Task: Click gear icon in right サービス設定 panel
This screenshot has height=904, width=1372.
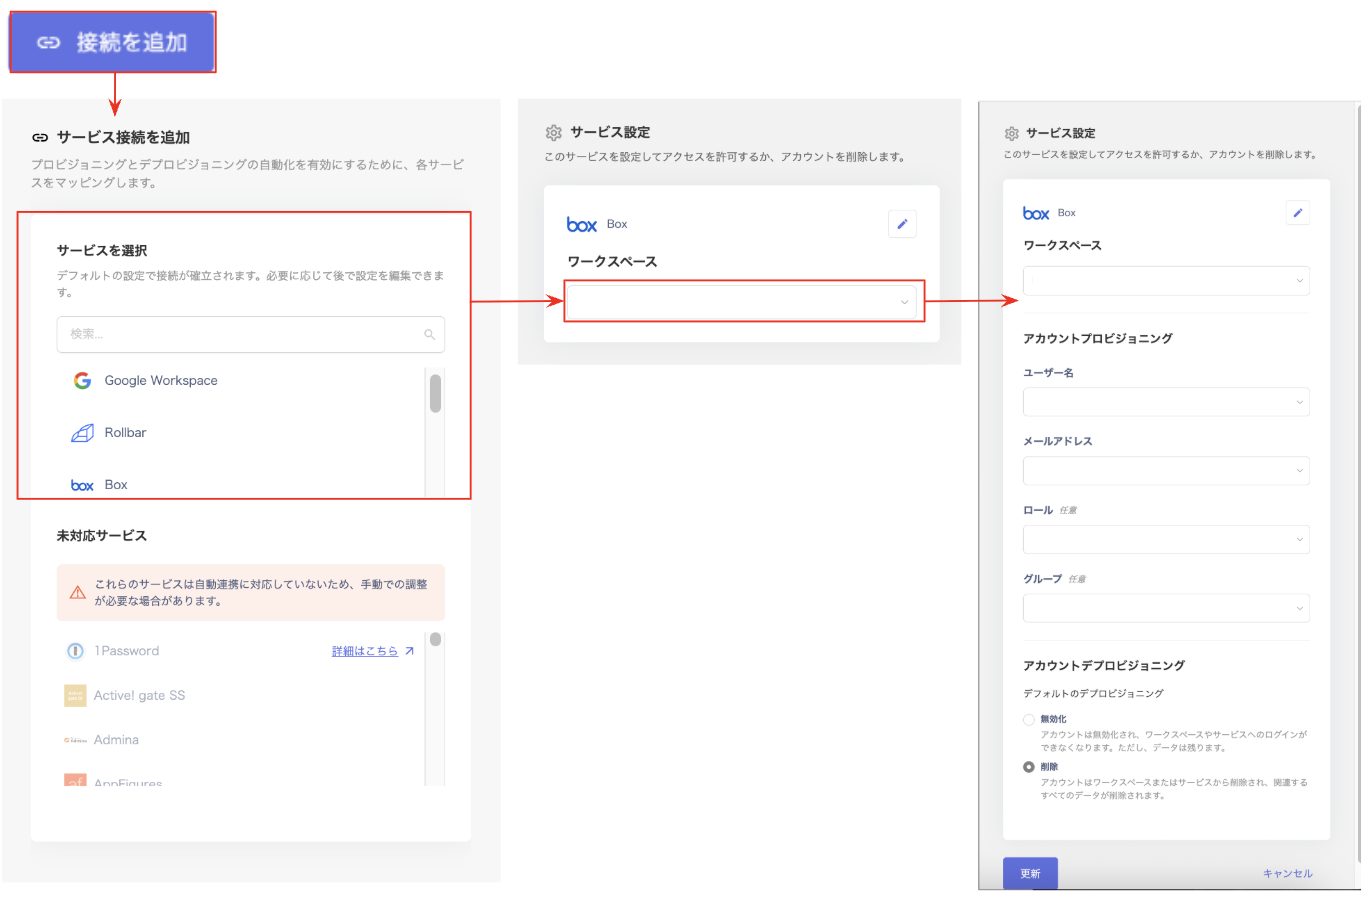Action: pos(1012,134)
